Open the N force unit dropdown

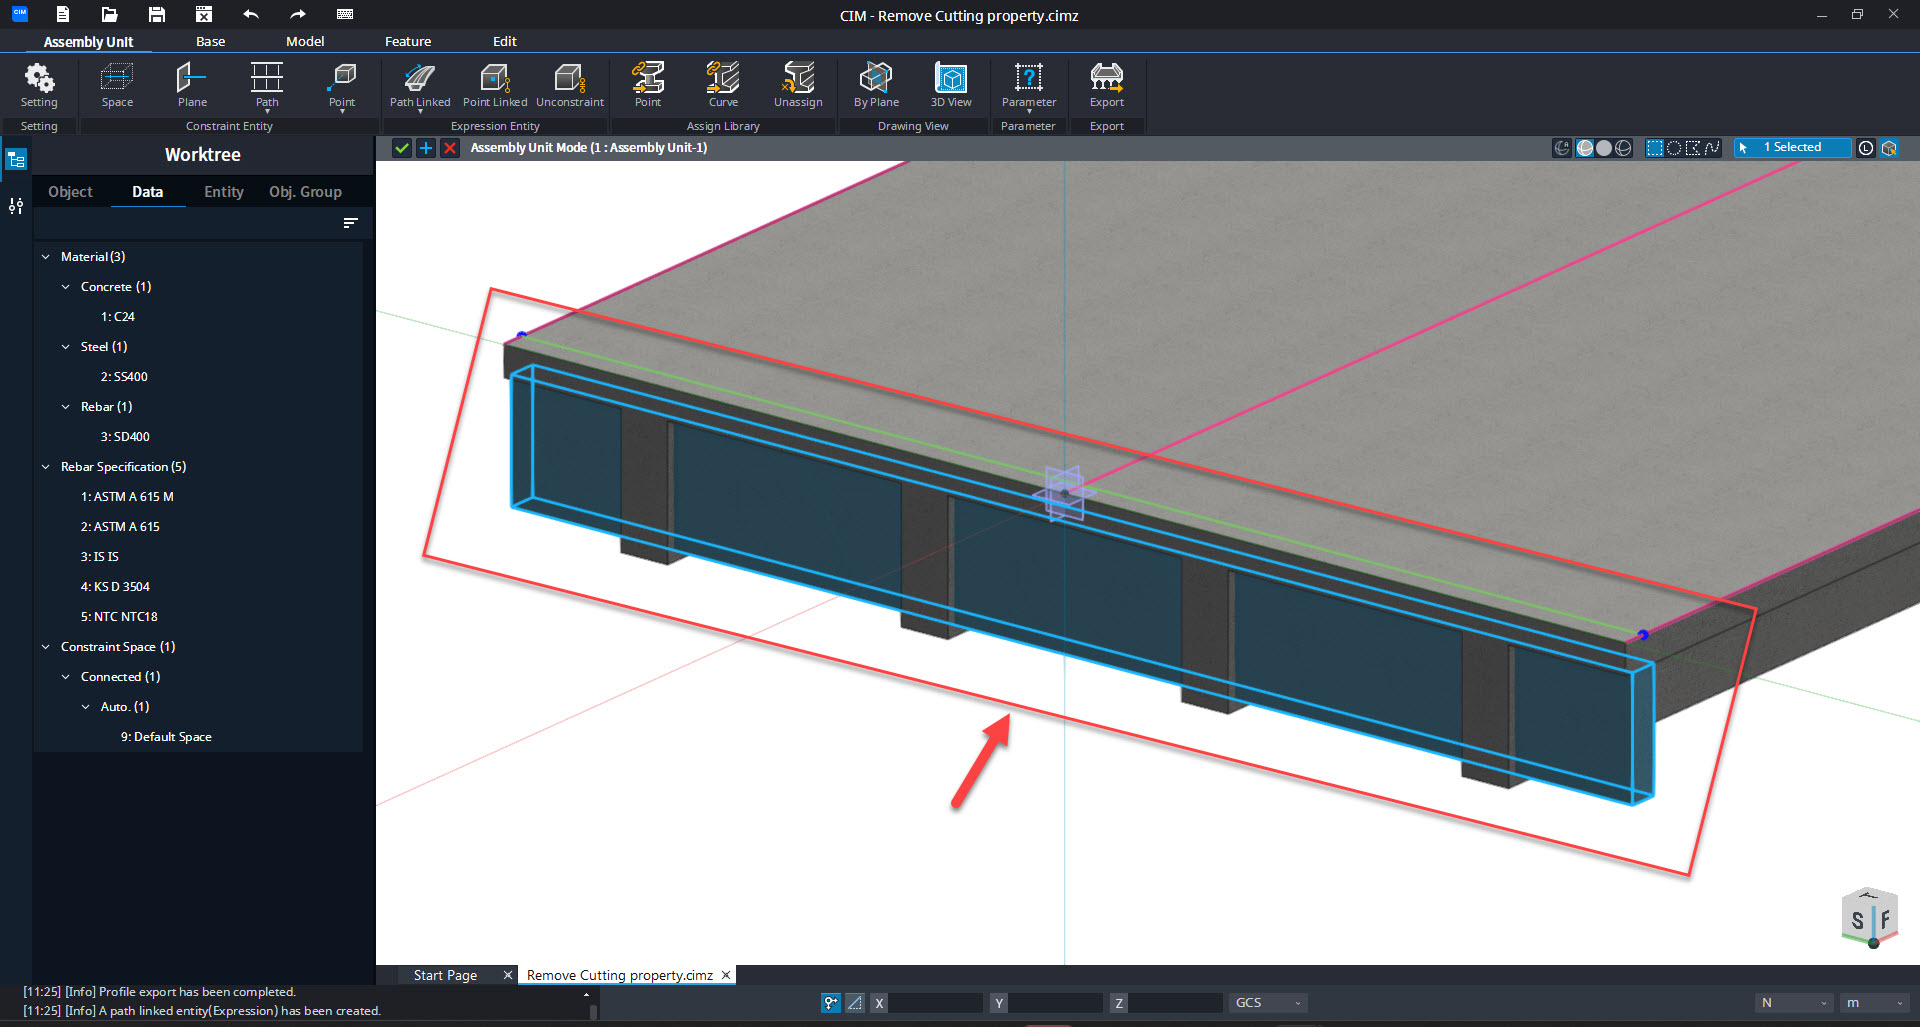pos(1794,1002)
